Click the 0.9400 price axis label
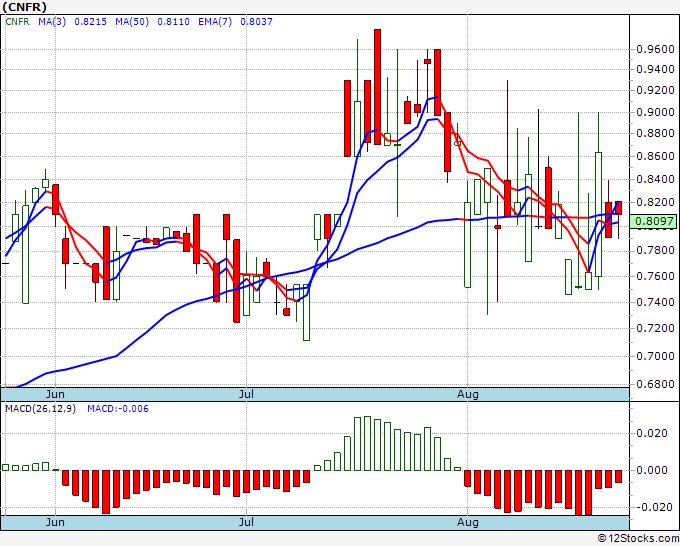 coord(655,69)
